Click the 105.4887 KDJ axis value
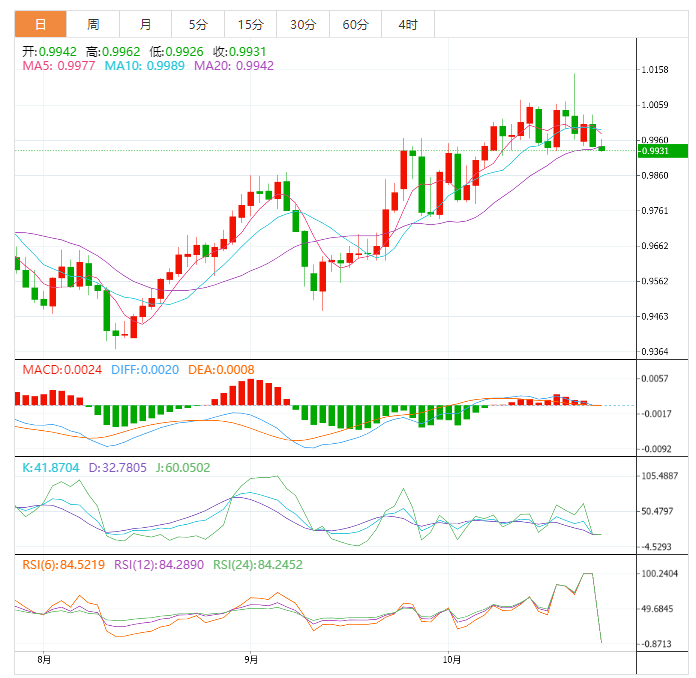Image resolution: width=696 pixels, height=678 pixels. 660,476
